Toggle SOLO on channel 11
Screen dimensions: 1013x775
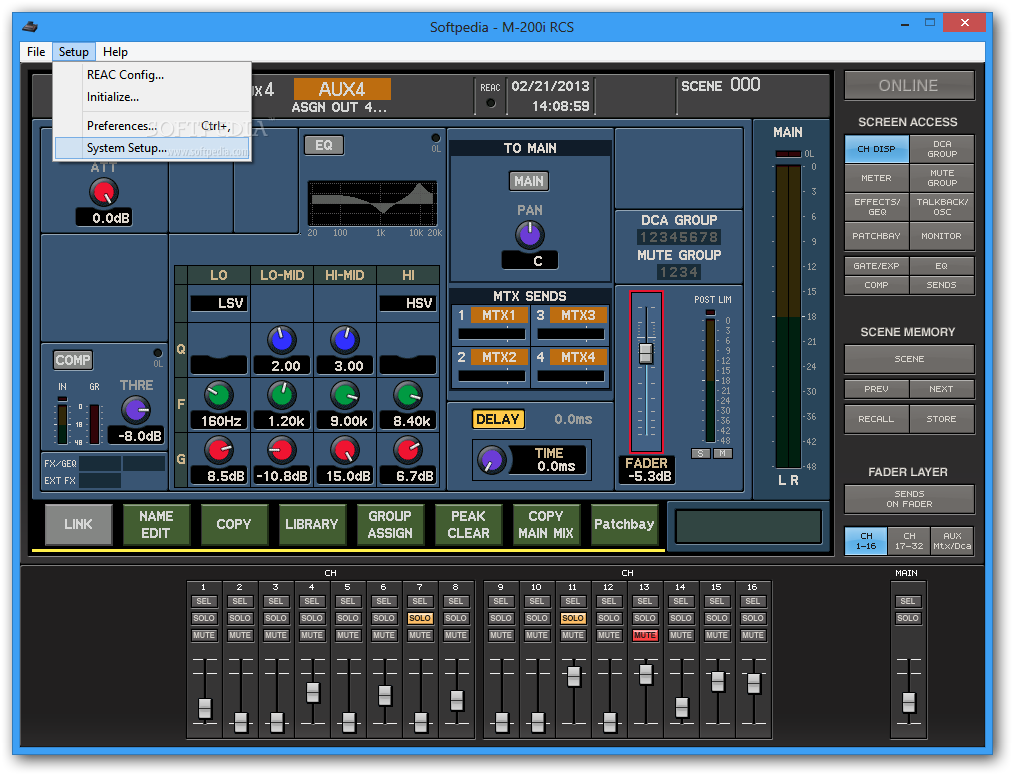click(572, 618)
